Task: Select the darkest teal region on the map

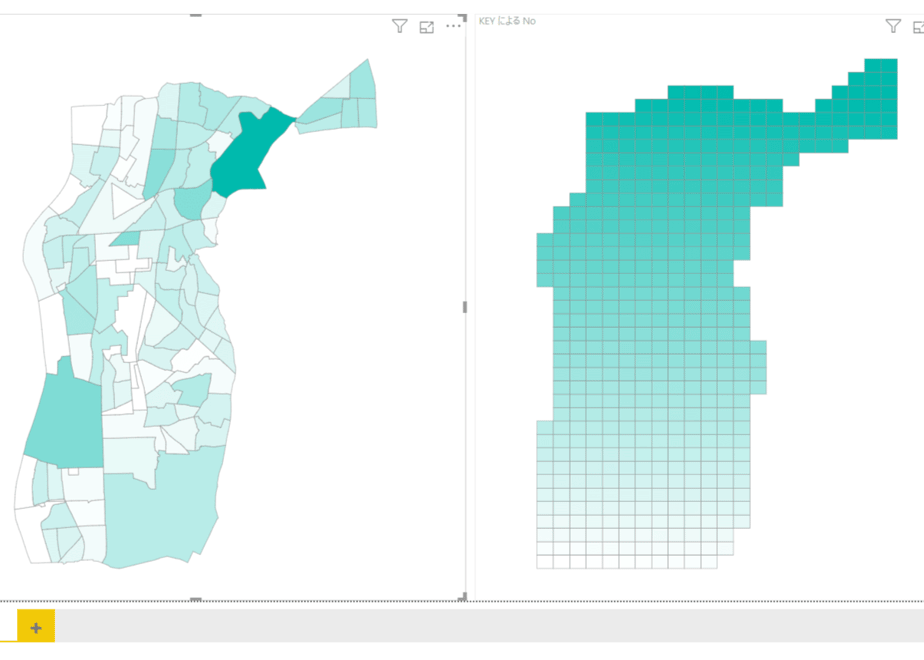Action: (248, 156)
